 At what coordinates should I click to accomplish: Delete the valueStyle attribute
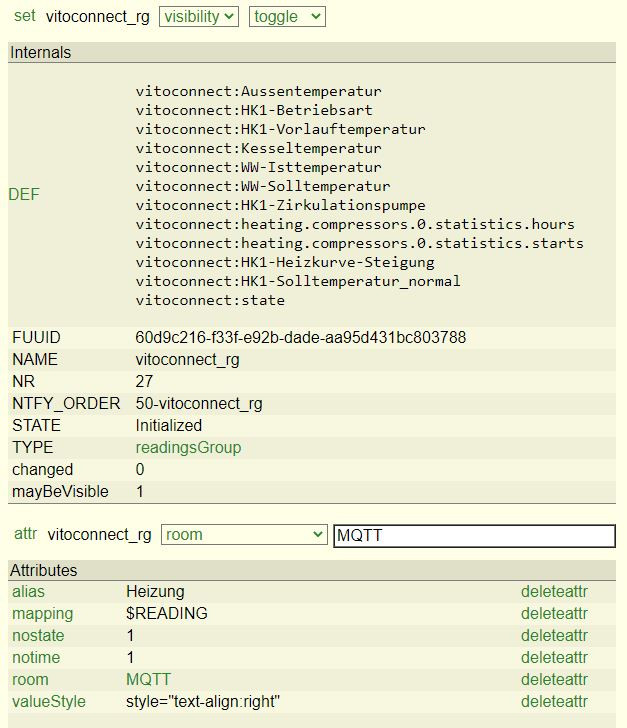pyautogui.click(x=554, y=701)
